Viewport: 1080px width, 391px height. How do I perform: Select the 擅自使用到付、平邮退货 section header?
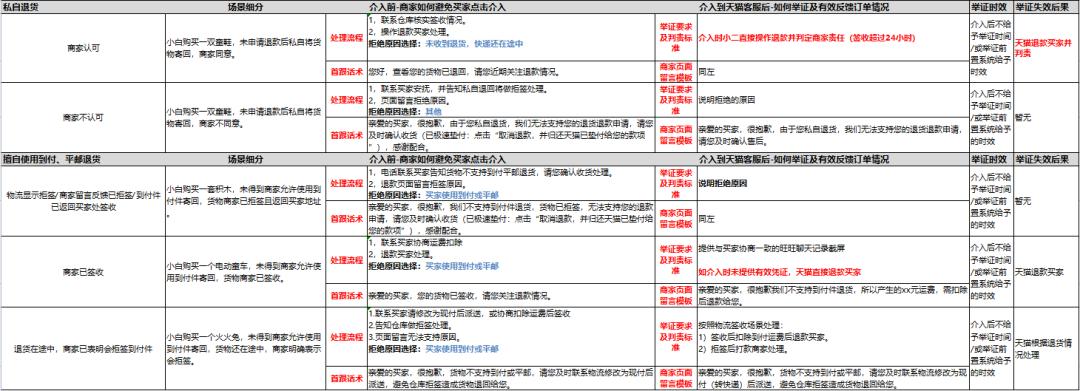click(x=83, y=160)
